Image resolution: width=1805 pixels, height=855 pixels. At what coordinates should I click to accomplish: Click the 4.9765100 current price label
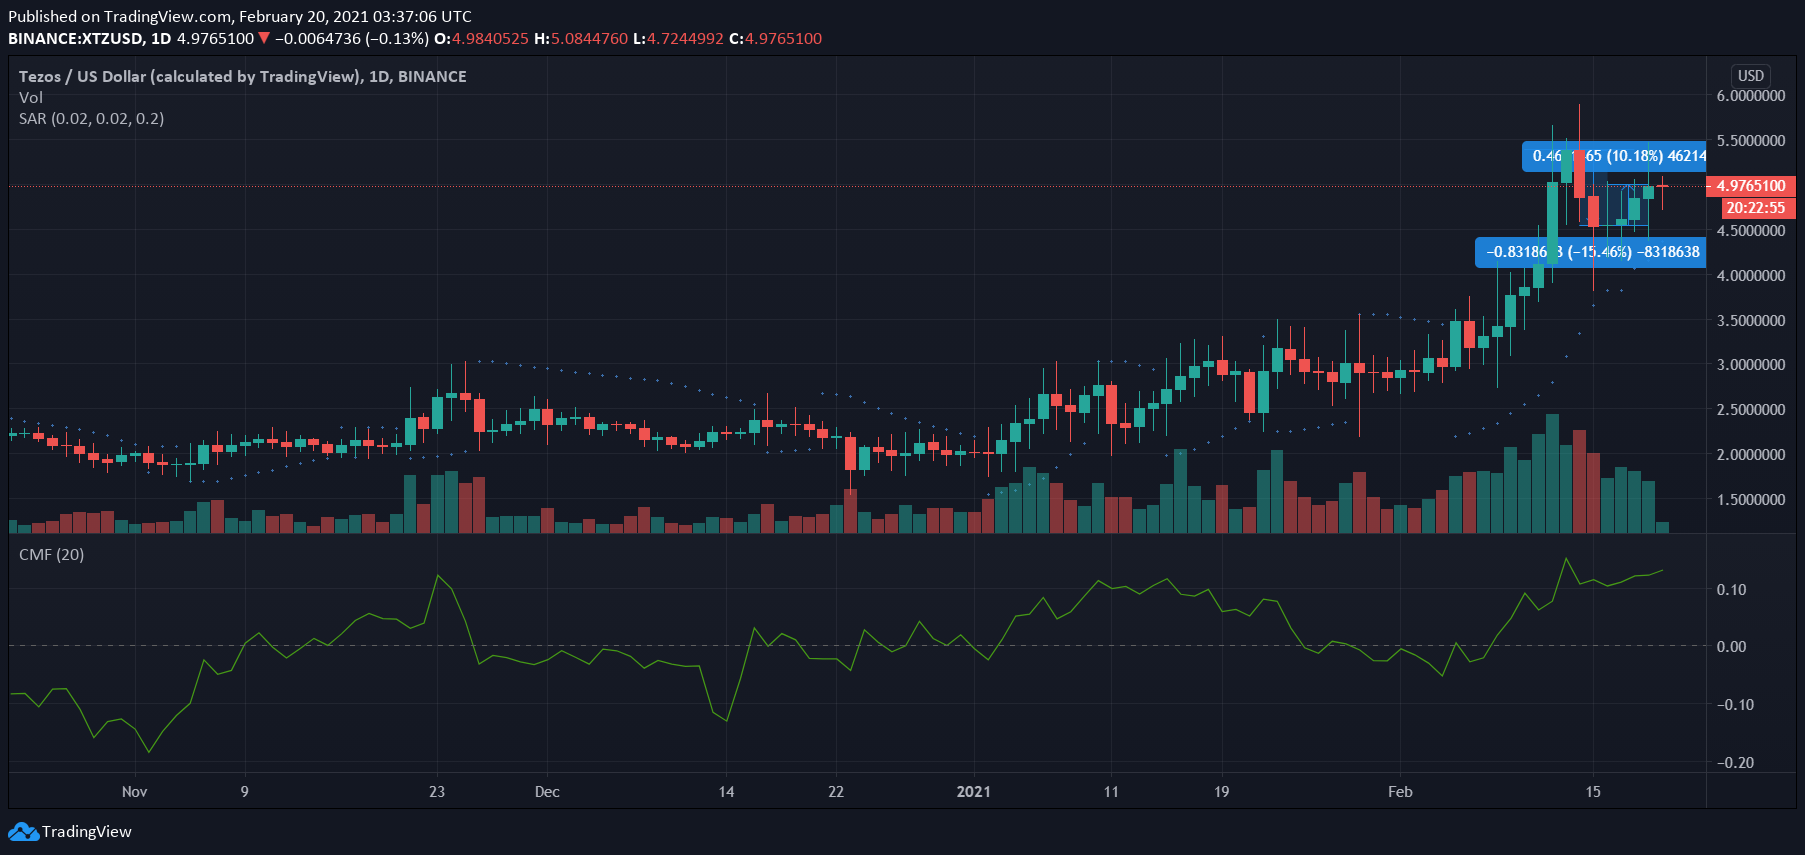[x=1751, y=186]
